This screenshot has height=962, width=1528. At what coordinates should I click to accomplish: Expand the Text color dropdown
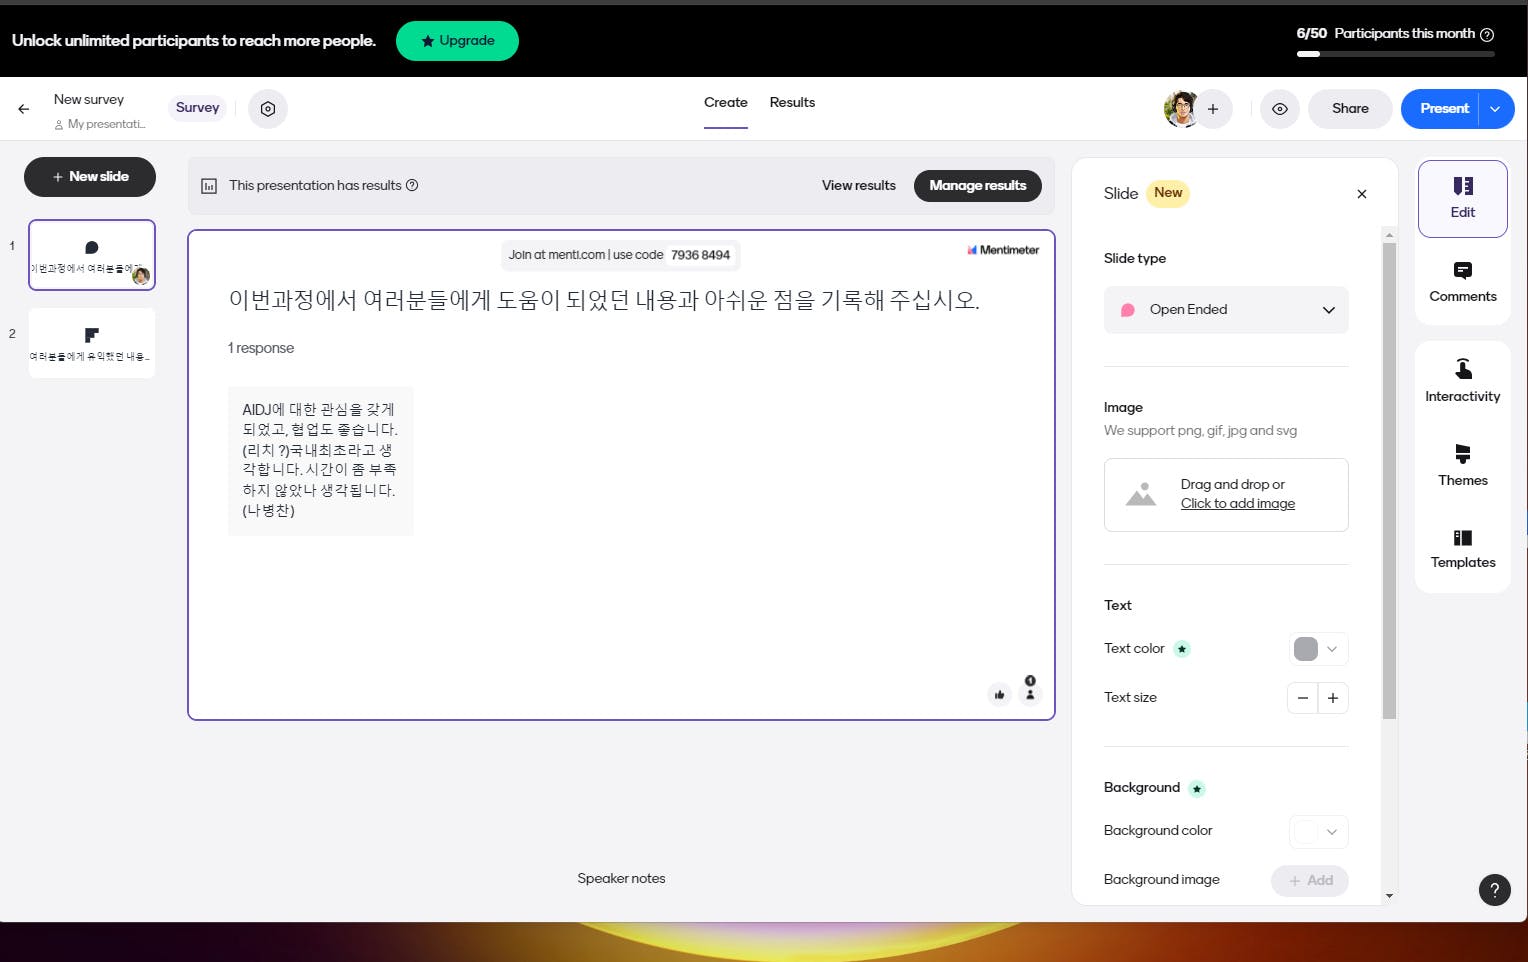tap(1332, 649)
